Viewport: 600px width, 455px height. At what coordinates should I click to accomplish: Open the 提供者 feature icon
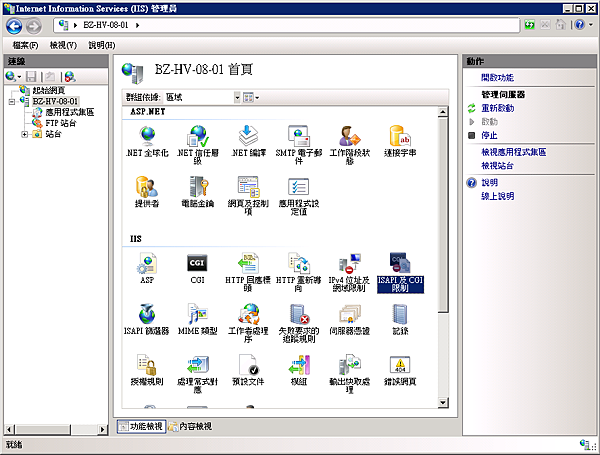click(147, 191)
